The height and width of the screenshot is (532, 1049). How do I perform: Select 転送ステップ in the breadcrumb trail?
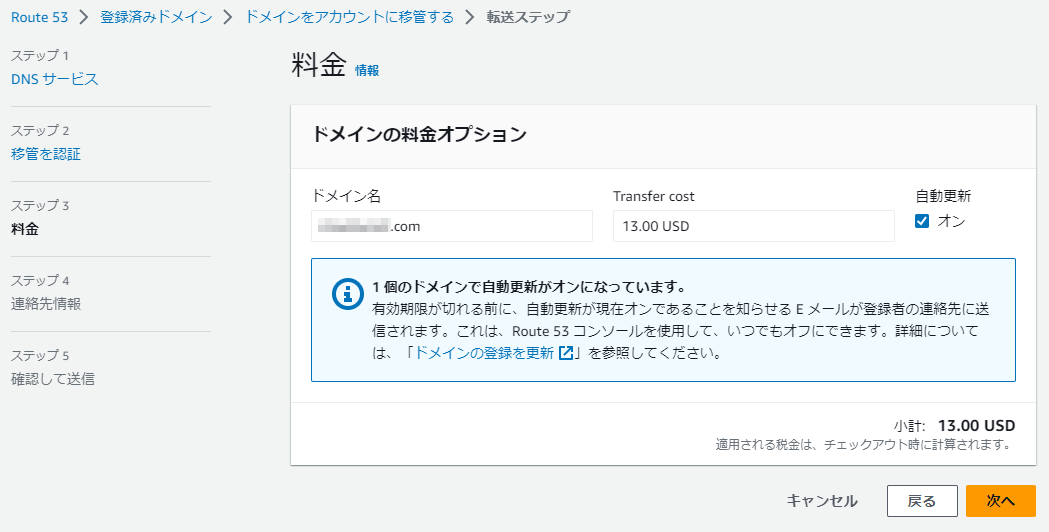pos(530,18)
